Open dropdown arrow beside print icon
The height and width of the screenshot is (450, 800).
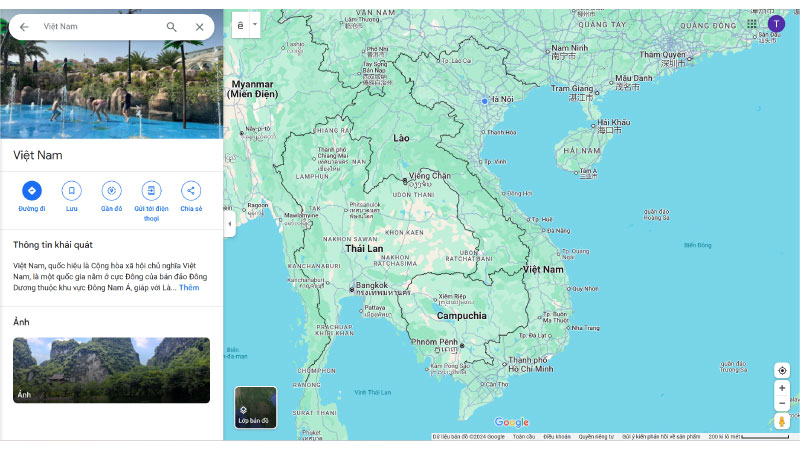pyautogui.click(x=255, y=24)
